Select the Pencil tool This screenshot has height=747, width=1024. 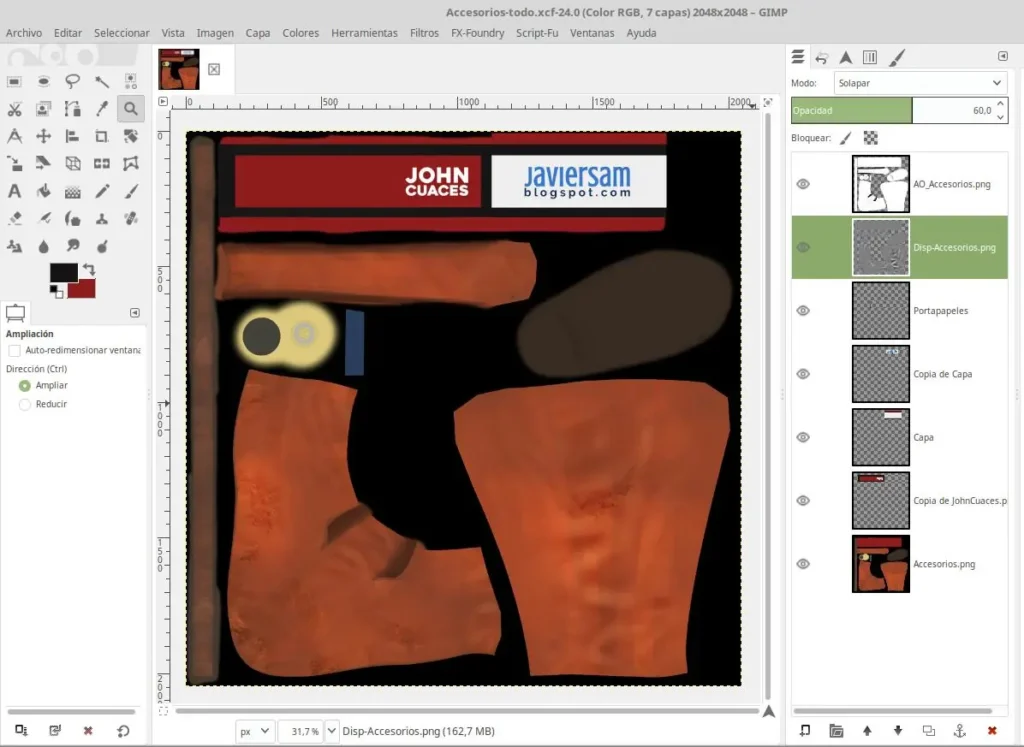coord(102,191)
